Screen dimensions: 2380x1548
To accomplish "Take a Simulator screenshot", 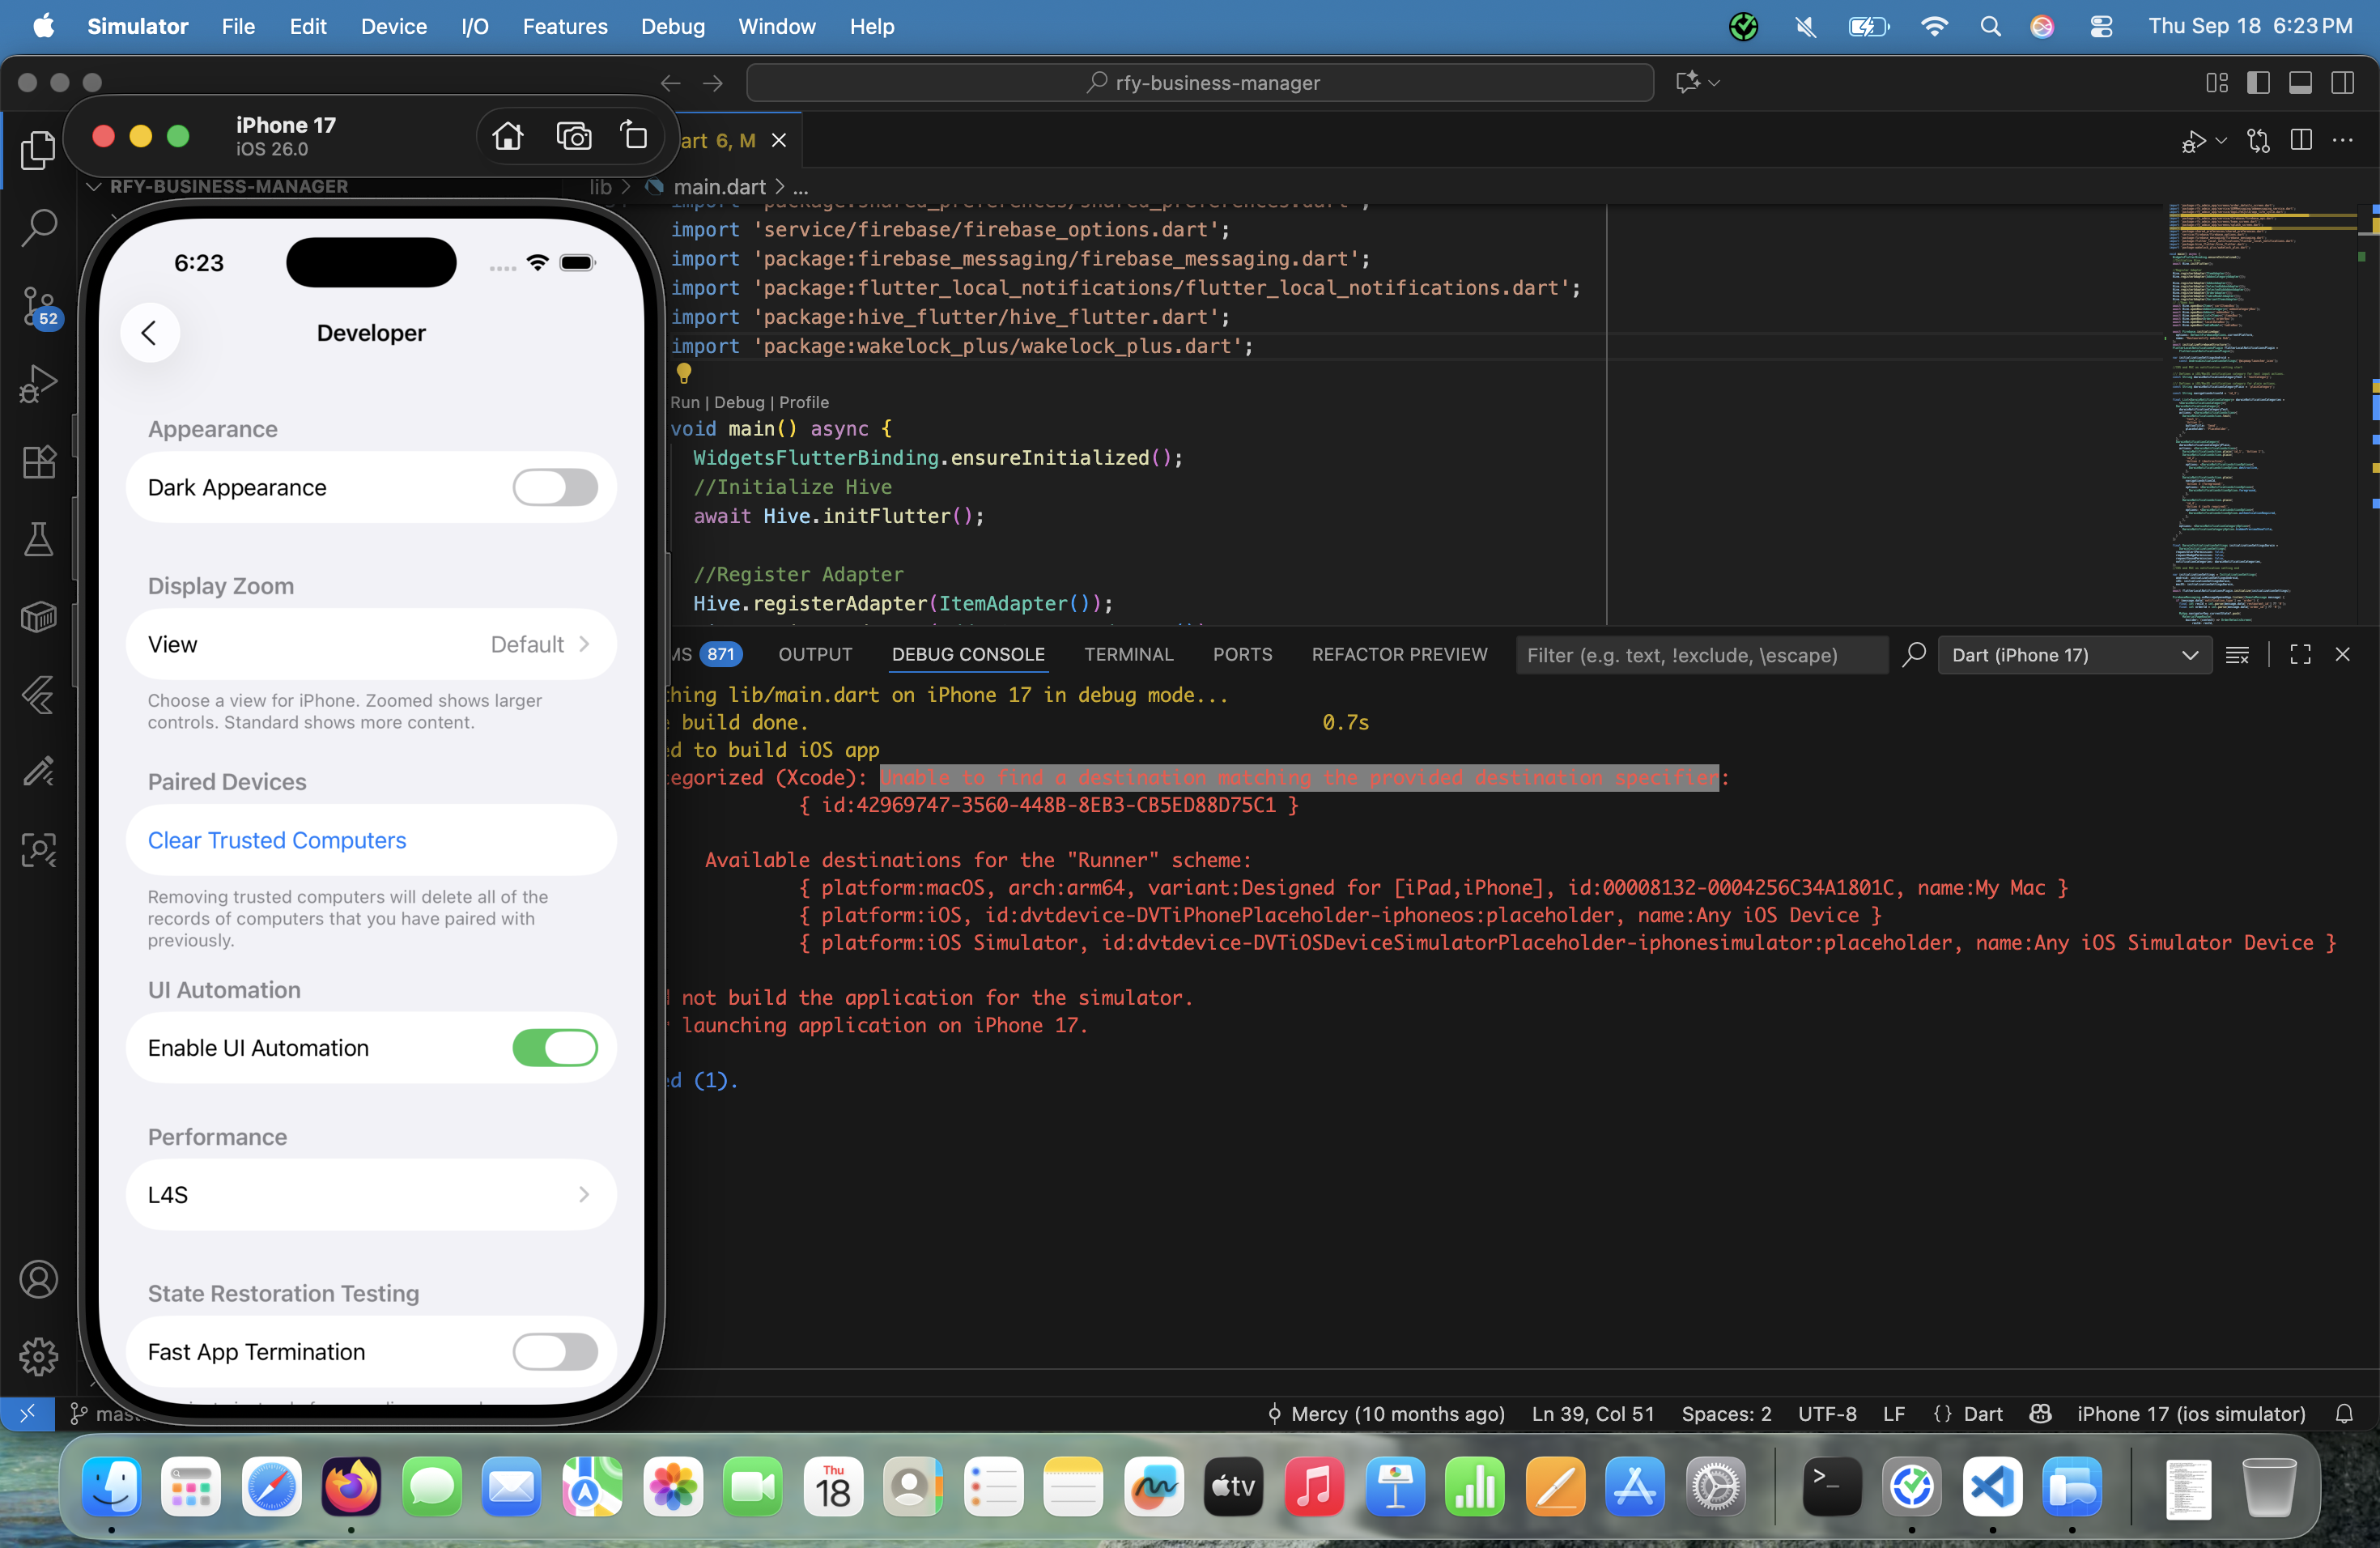I will click(x=573, y=135).
